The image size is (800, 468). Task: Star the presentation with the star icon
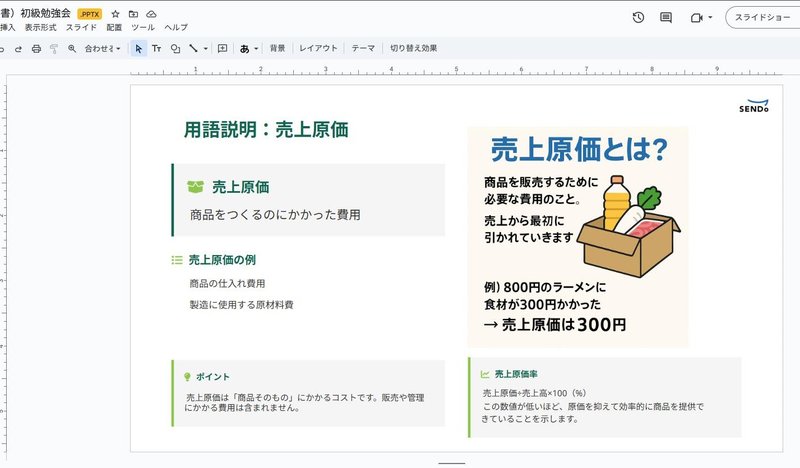pos(115,15)
